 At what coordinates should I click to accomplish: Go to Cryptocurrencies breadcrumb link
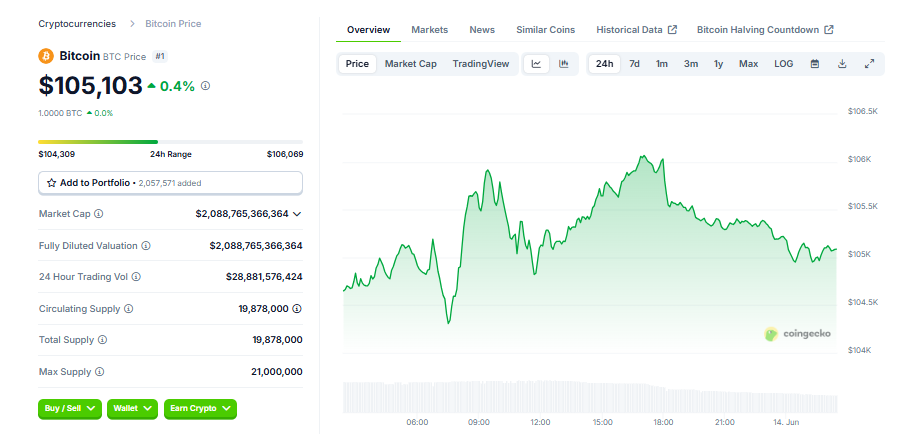[x=77, y=24]
